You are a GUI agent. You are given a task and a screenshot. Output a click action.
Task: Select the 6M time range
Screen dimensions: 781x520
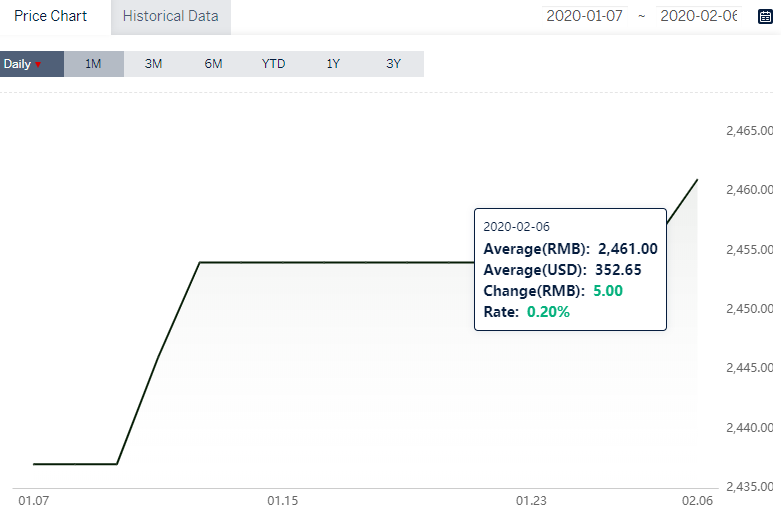coord(213,64)
